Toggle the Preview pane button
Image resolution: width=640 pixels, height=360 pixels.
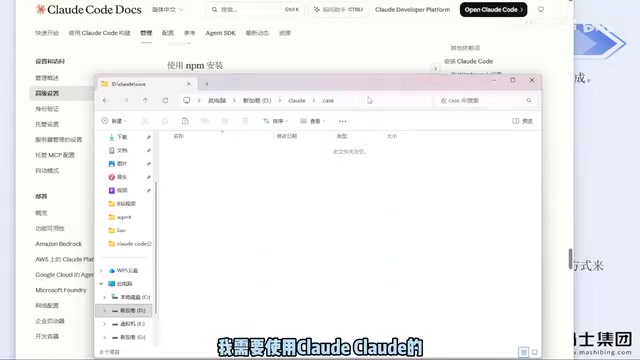tap(522, 121)
